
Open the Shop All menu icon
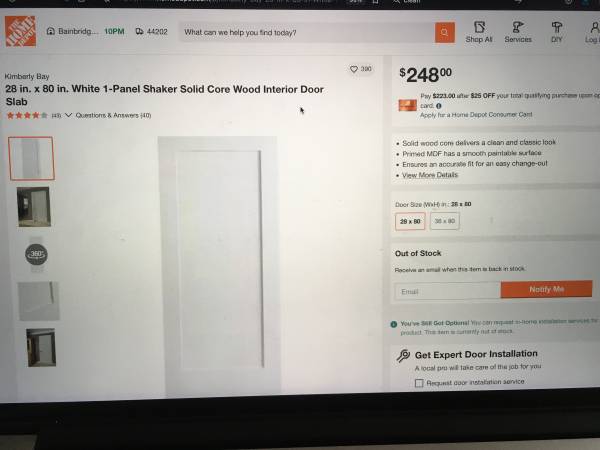click(x=479, y=27)
